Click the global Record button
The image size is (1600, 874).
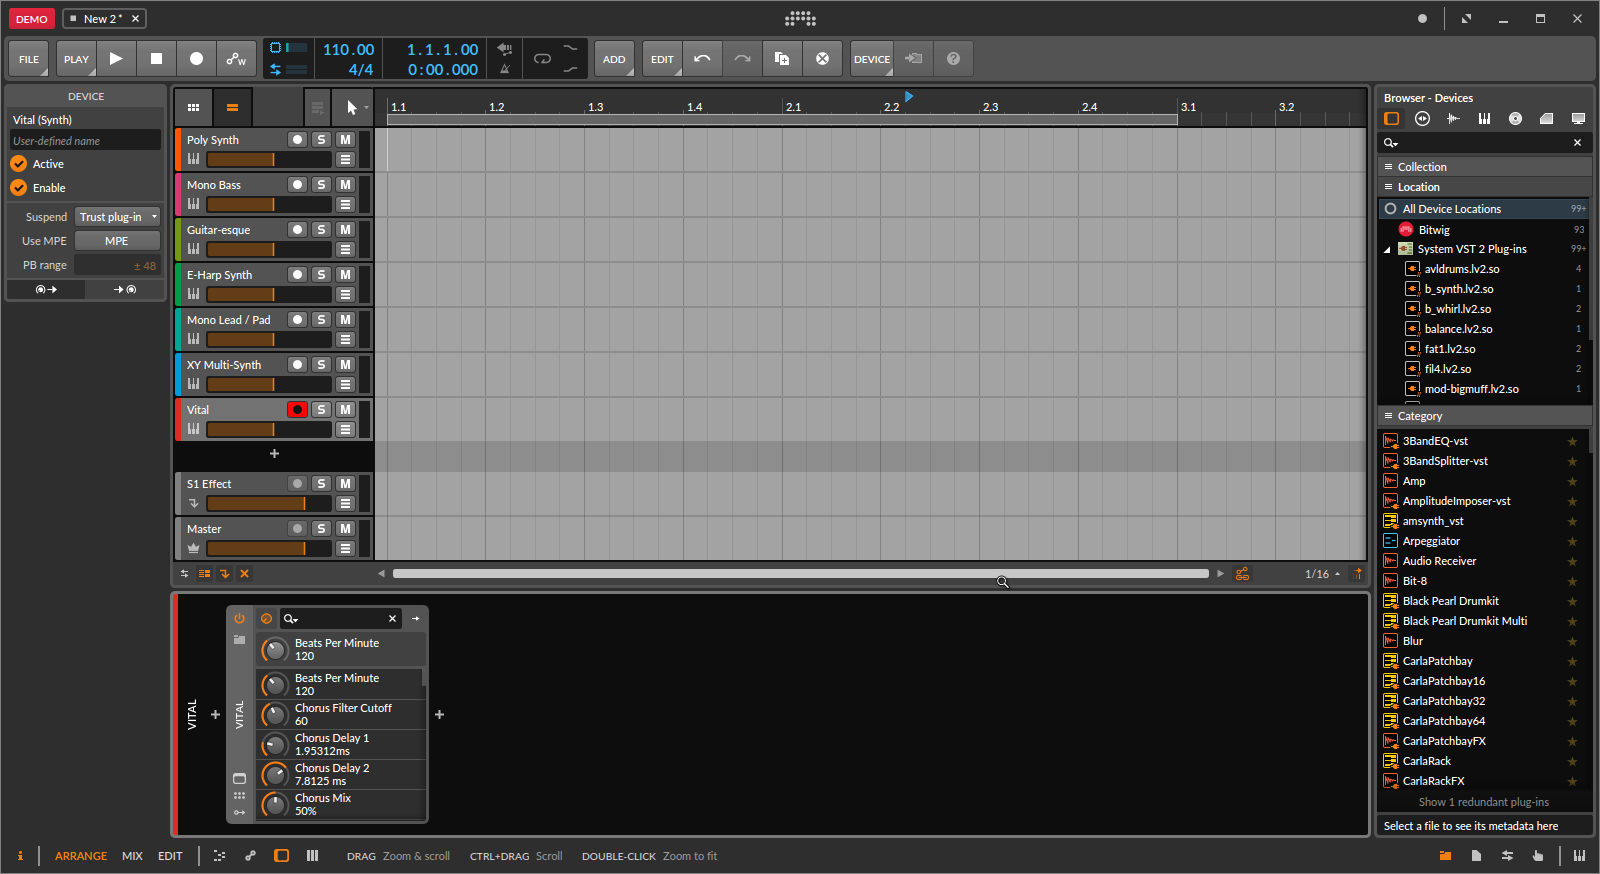click(x=196, y=59)
